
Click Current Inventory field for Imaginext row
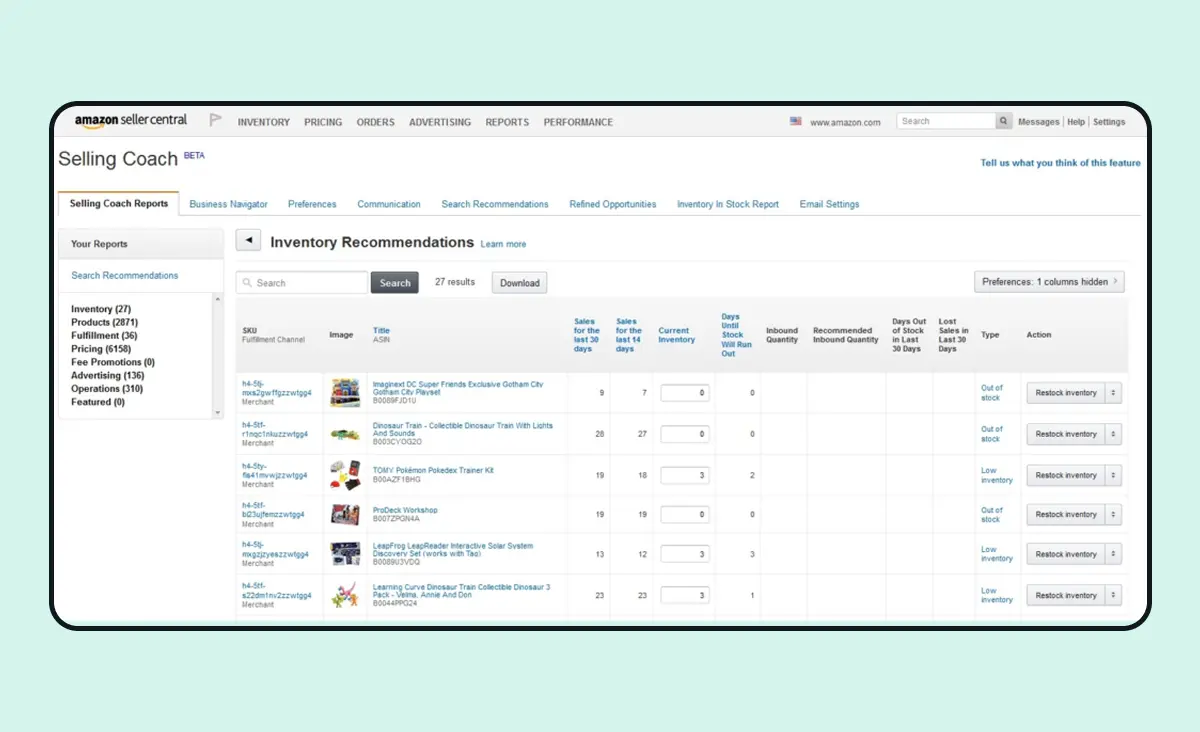[685, 393]
